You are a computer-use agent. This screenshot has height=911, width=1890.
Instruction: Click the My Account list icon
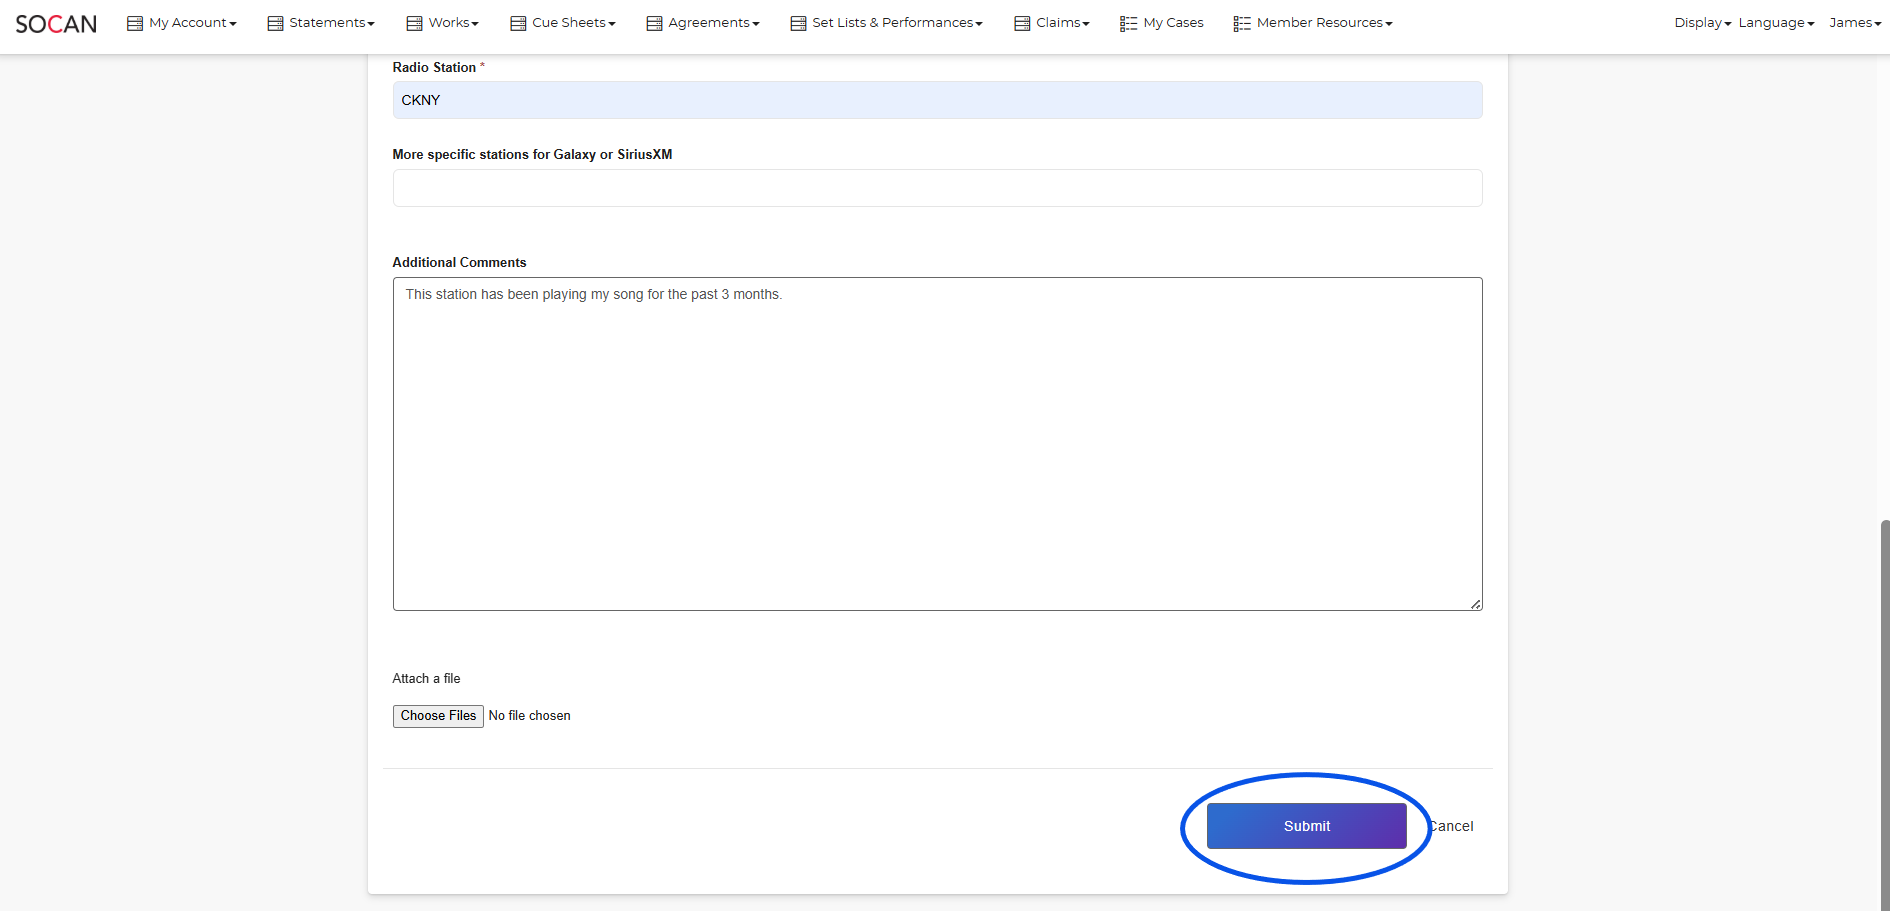(135, 23)
